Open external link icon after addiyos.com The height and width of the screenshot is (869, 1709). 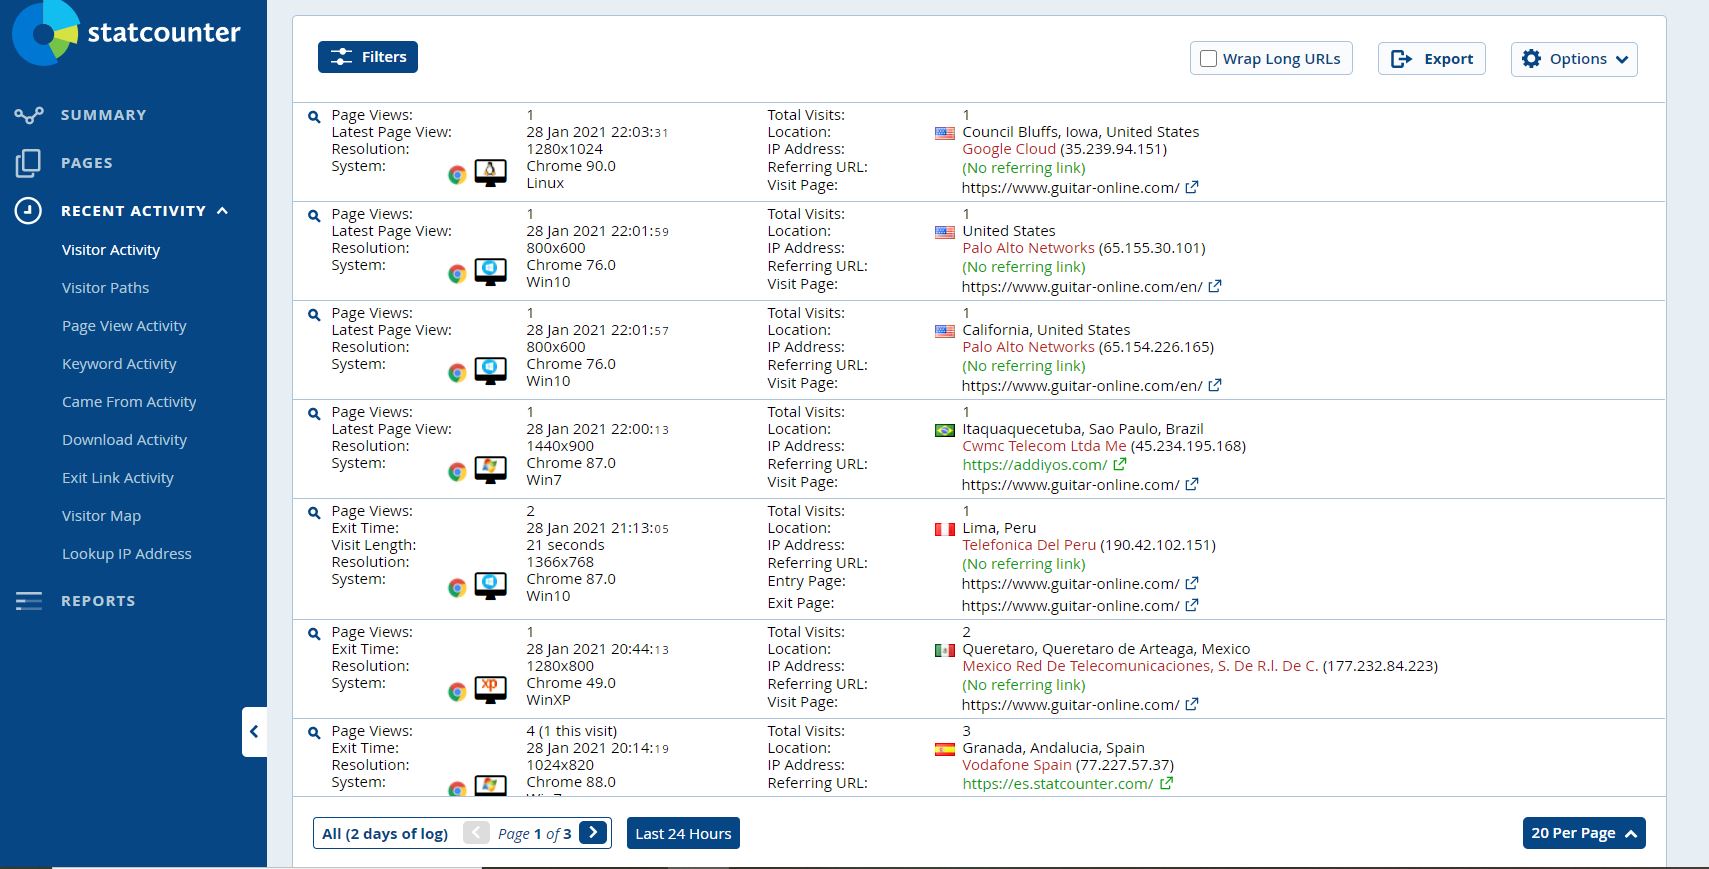click(1120, 464)
